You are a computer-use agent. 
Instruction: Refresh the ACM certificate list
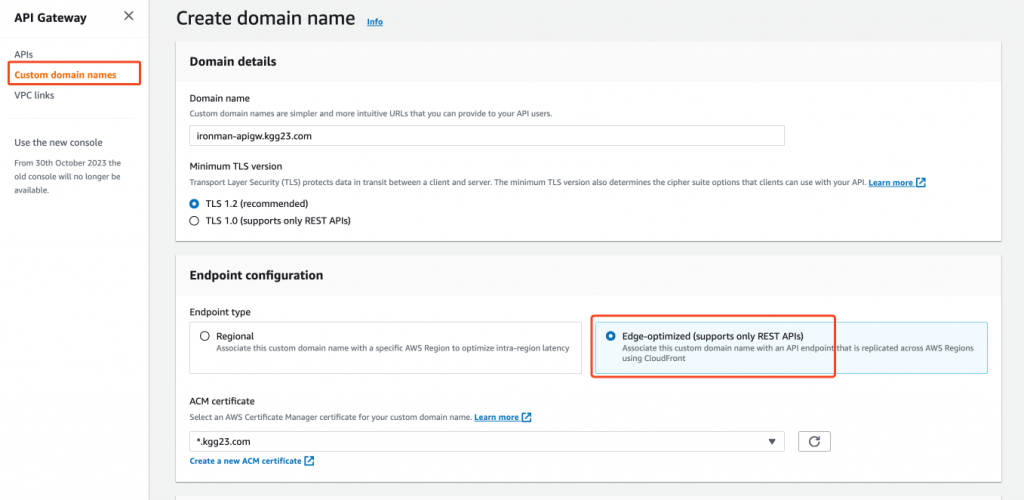814,442
